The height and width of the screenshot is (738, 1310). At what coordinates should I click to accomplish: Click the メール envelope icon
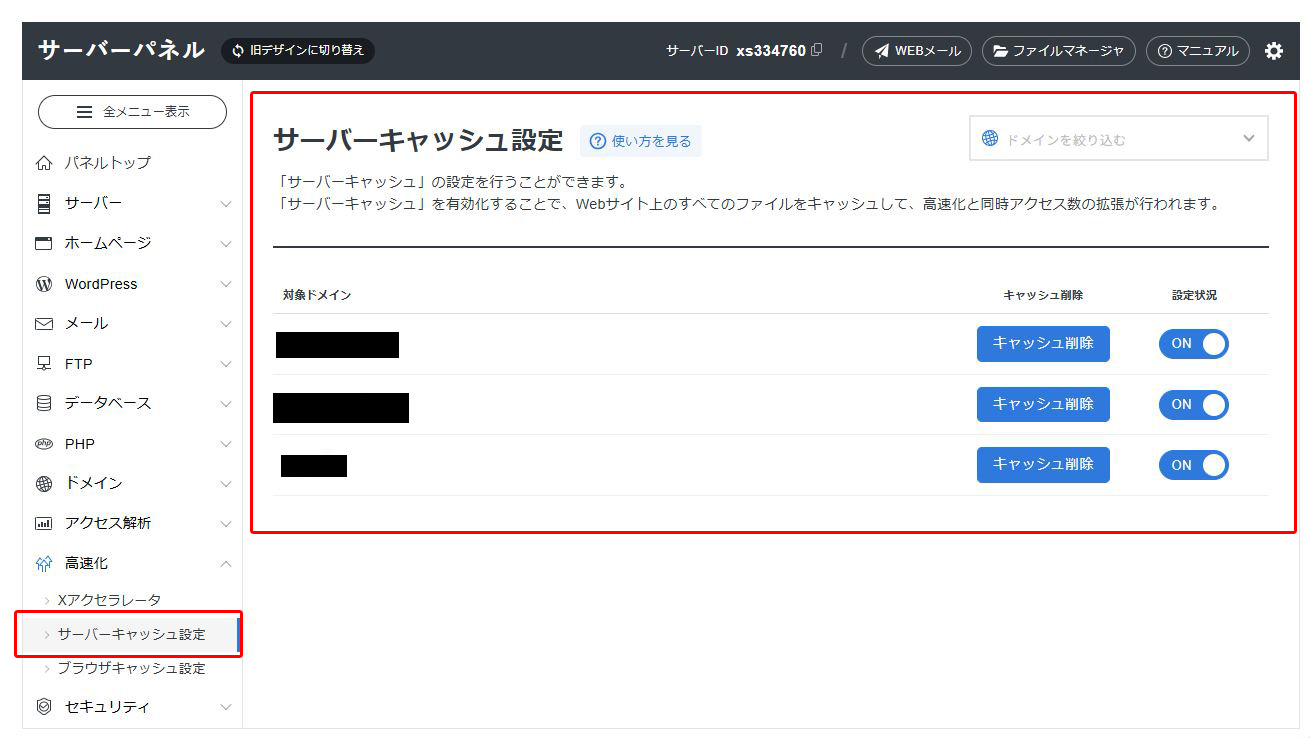point(43,324)
